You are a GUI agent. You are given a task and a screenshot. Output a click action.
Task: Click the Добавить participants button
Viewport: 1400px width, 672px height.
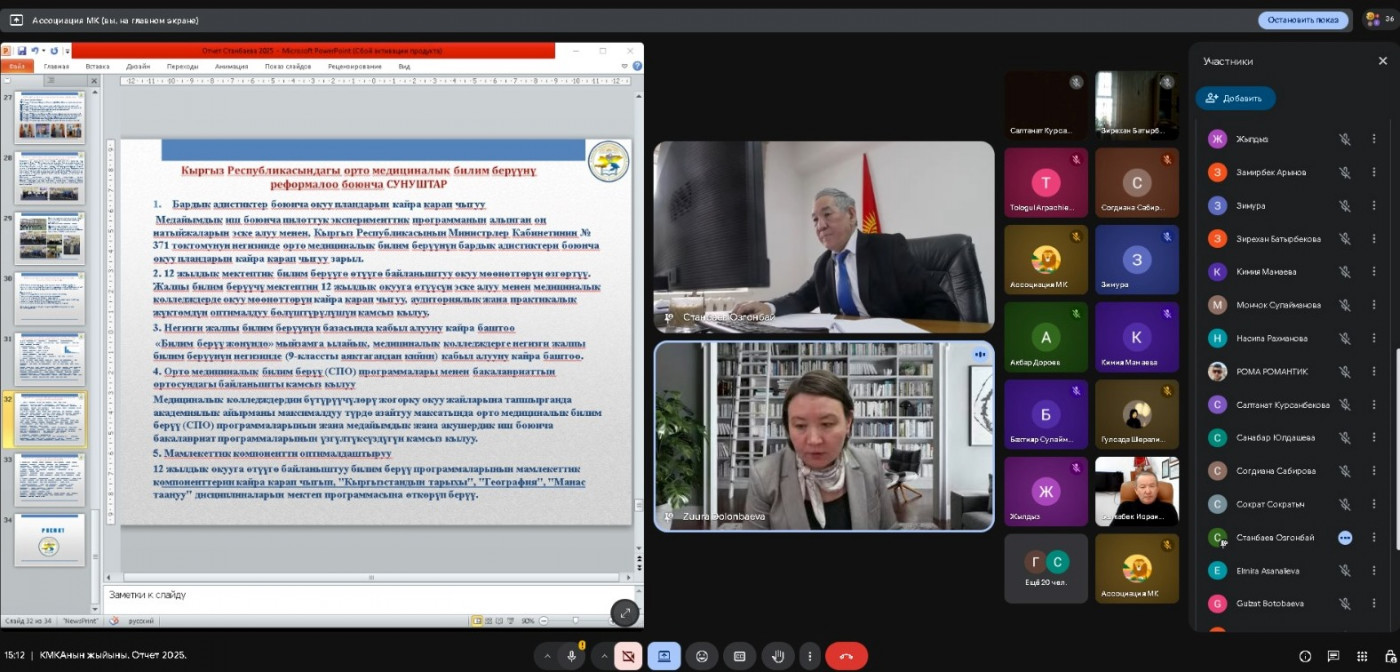1235,98
